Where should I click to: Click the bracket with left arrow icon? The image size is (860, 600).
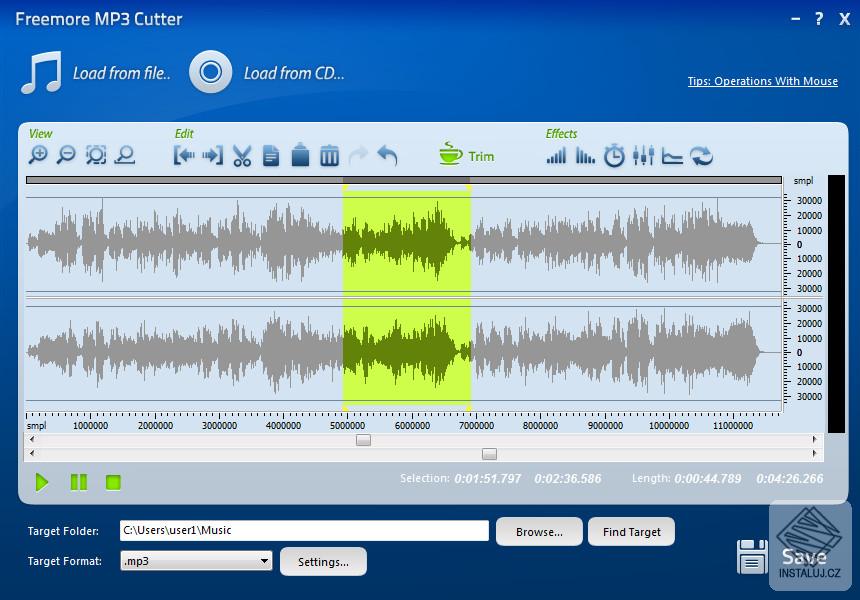point(184,156)
